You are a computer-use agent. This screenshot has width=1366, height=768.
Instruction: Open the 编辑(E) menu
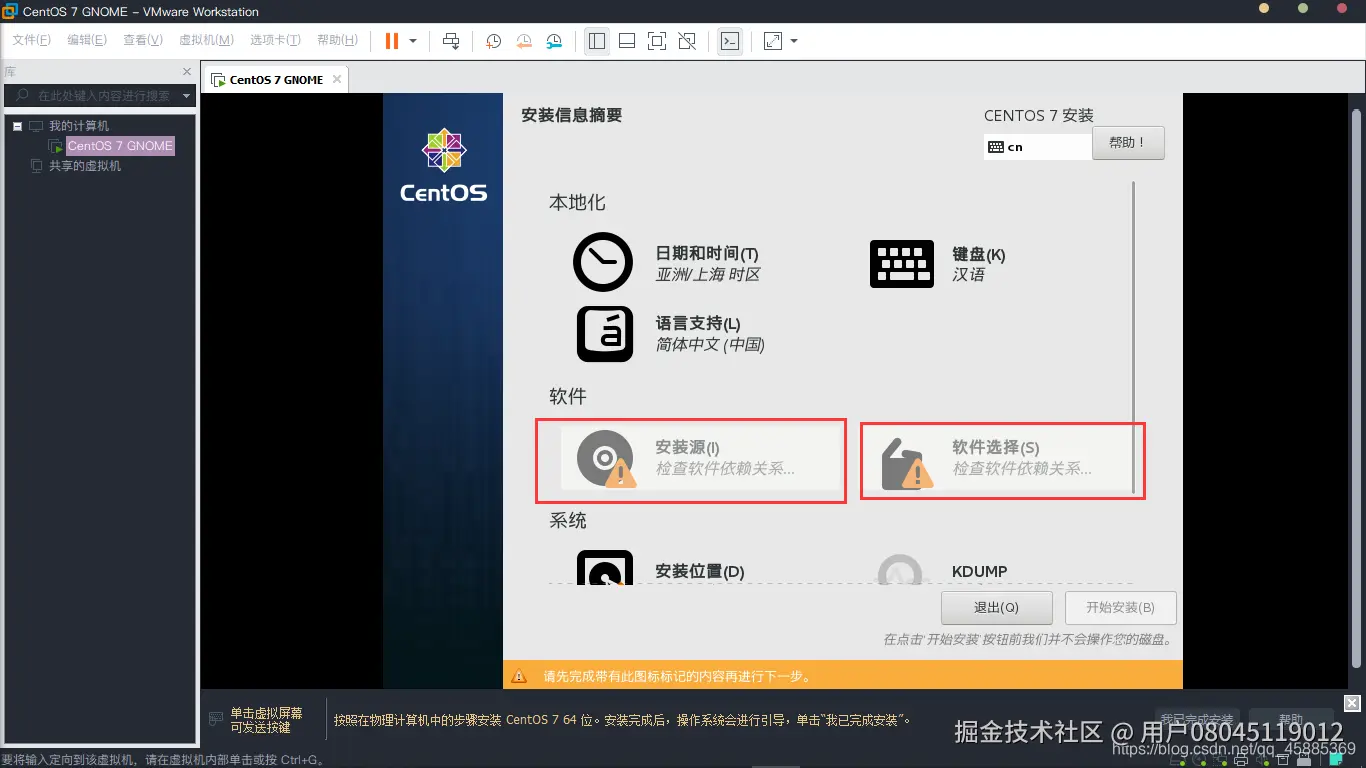click(87, 40)
